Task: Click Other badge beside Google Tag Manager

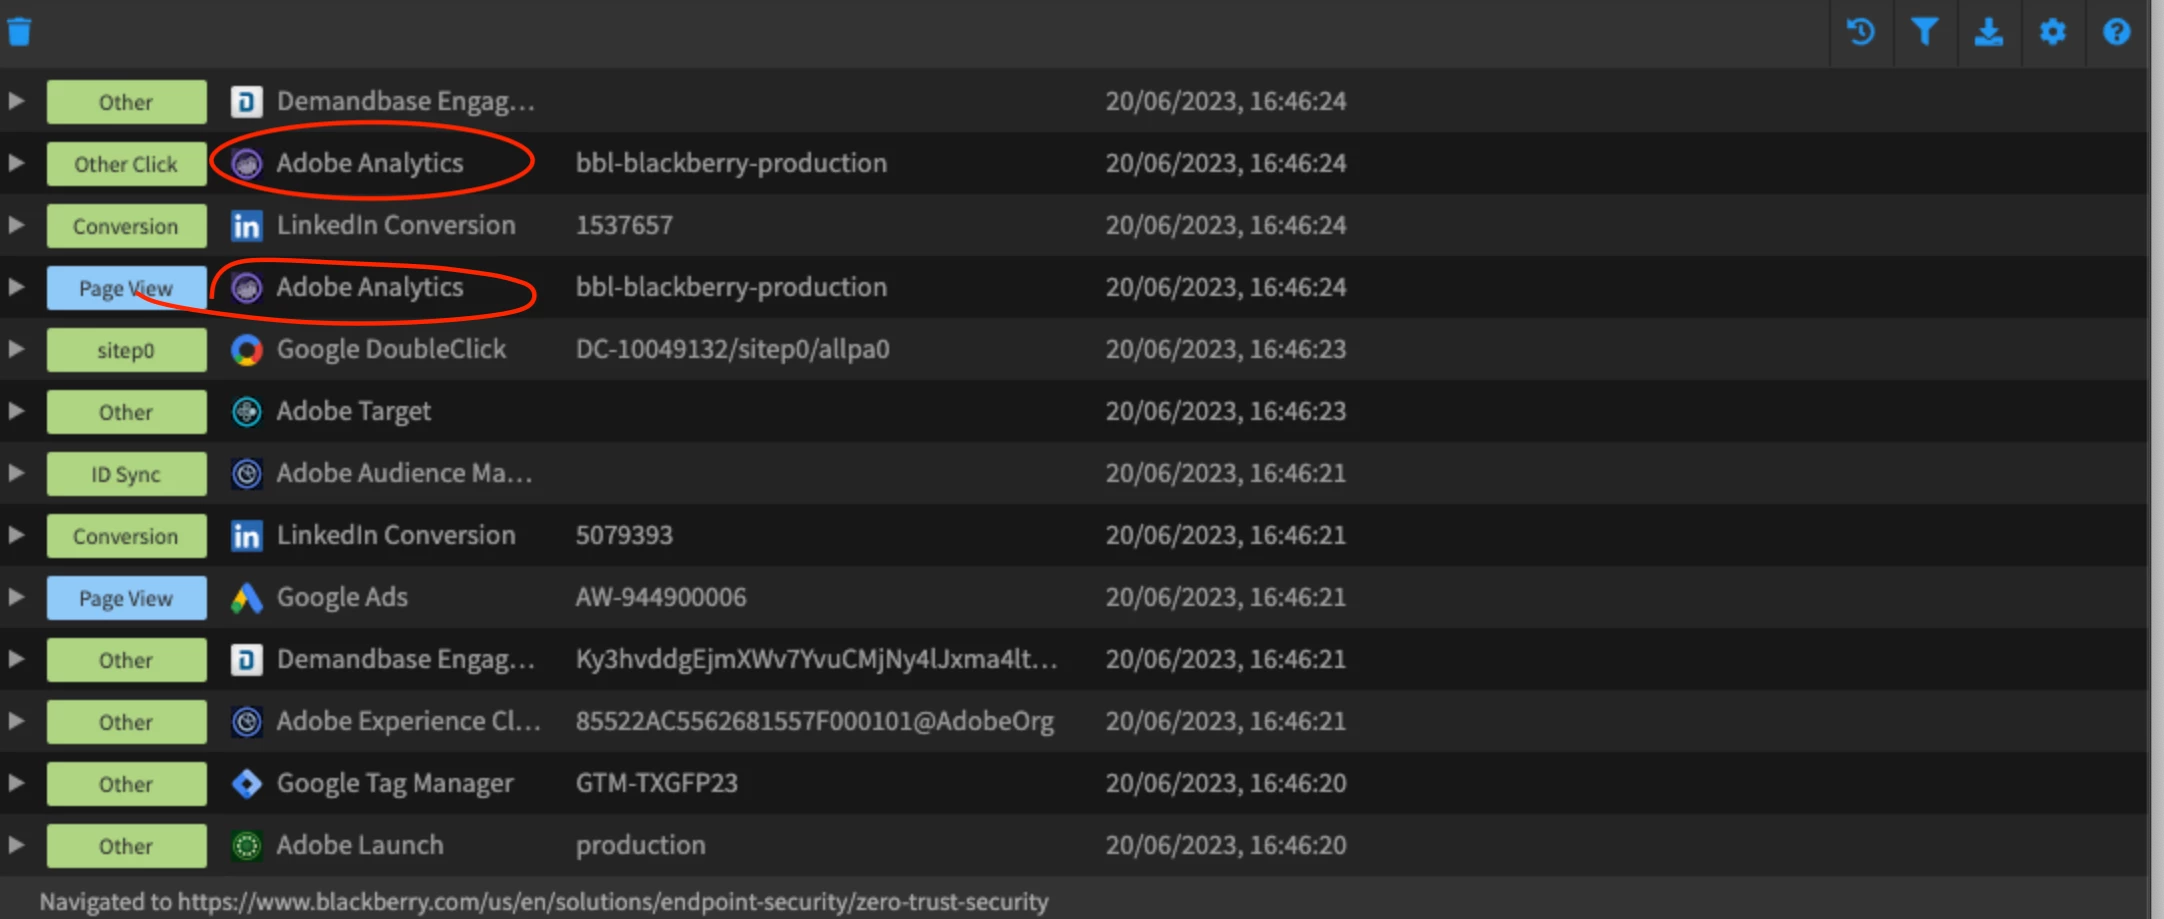Action: [x=126, y=784]
